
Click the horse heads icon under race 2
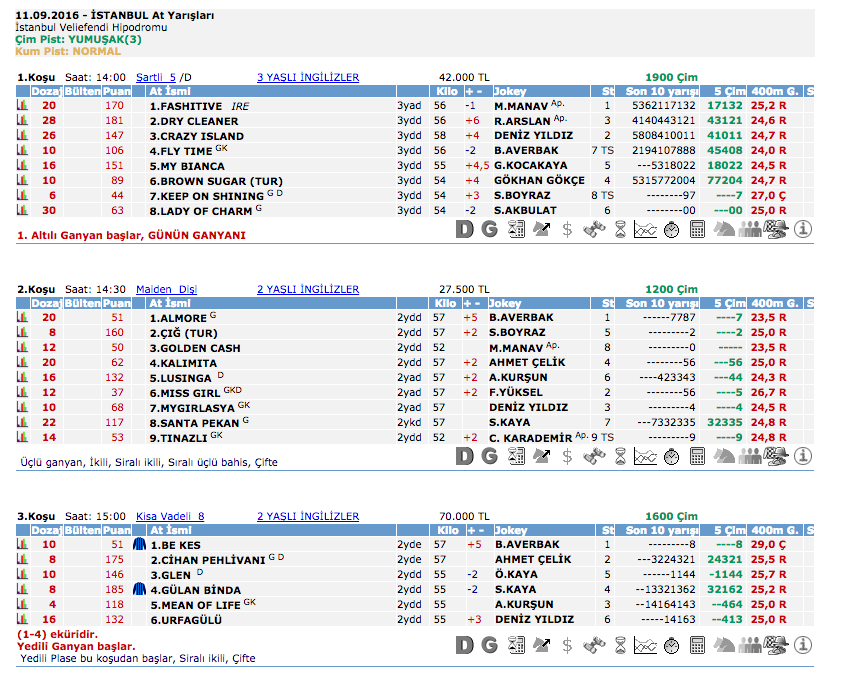pyautogui.click(x=724, y=456)
